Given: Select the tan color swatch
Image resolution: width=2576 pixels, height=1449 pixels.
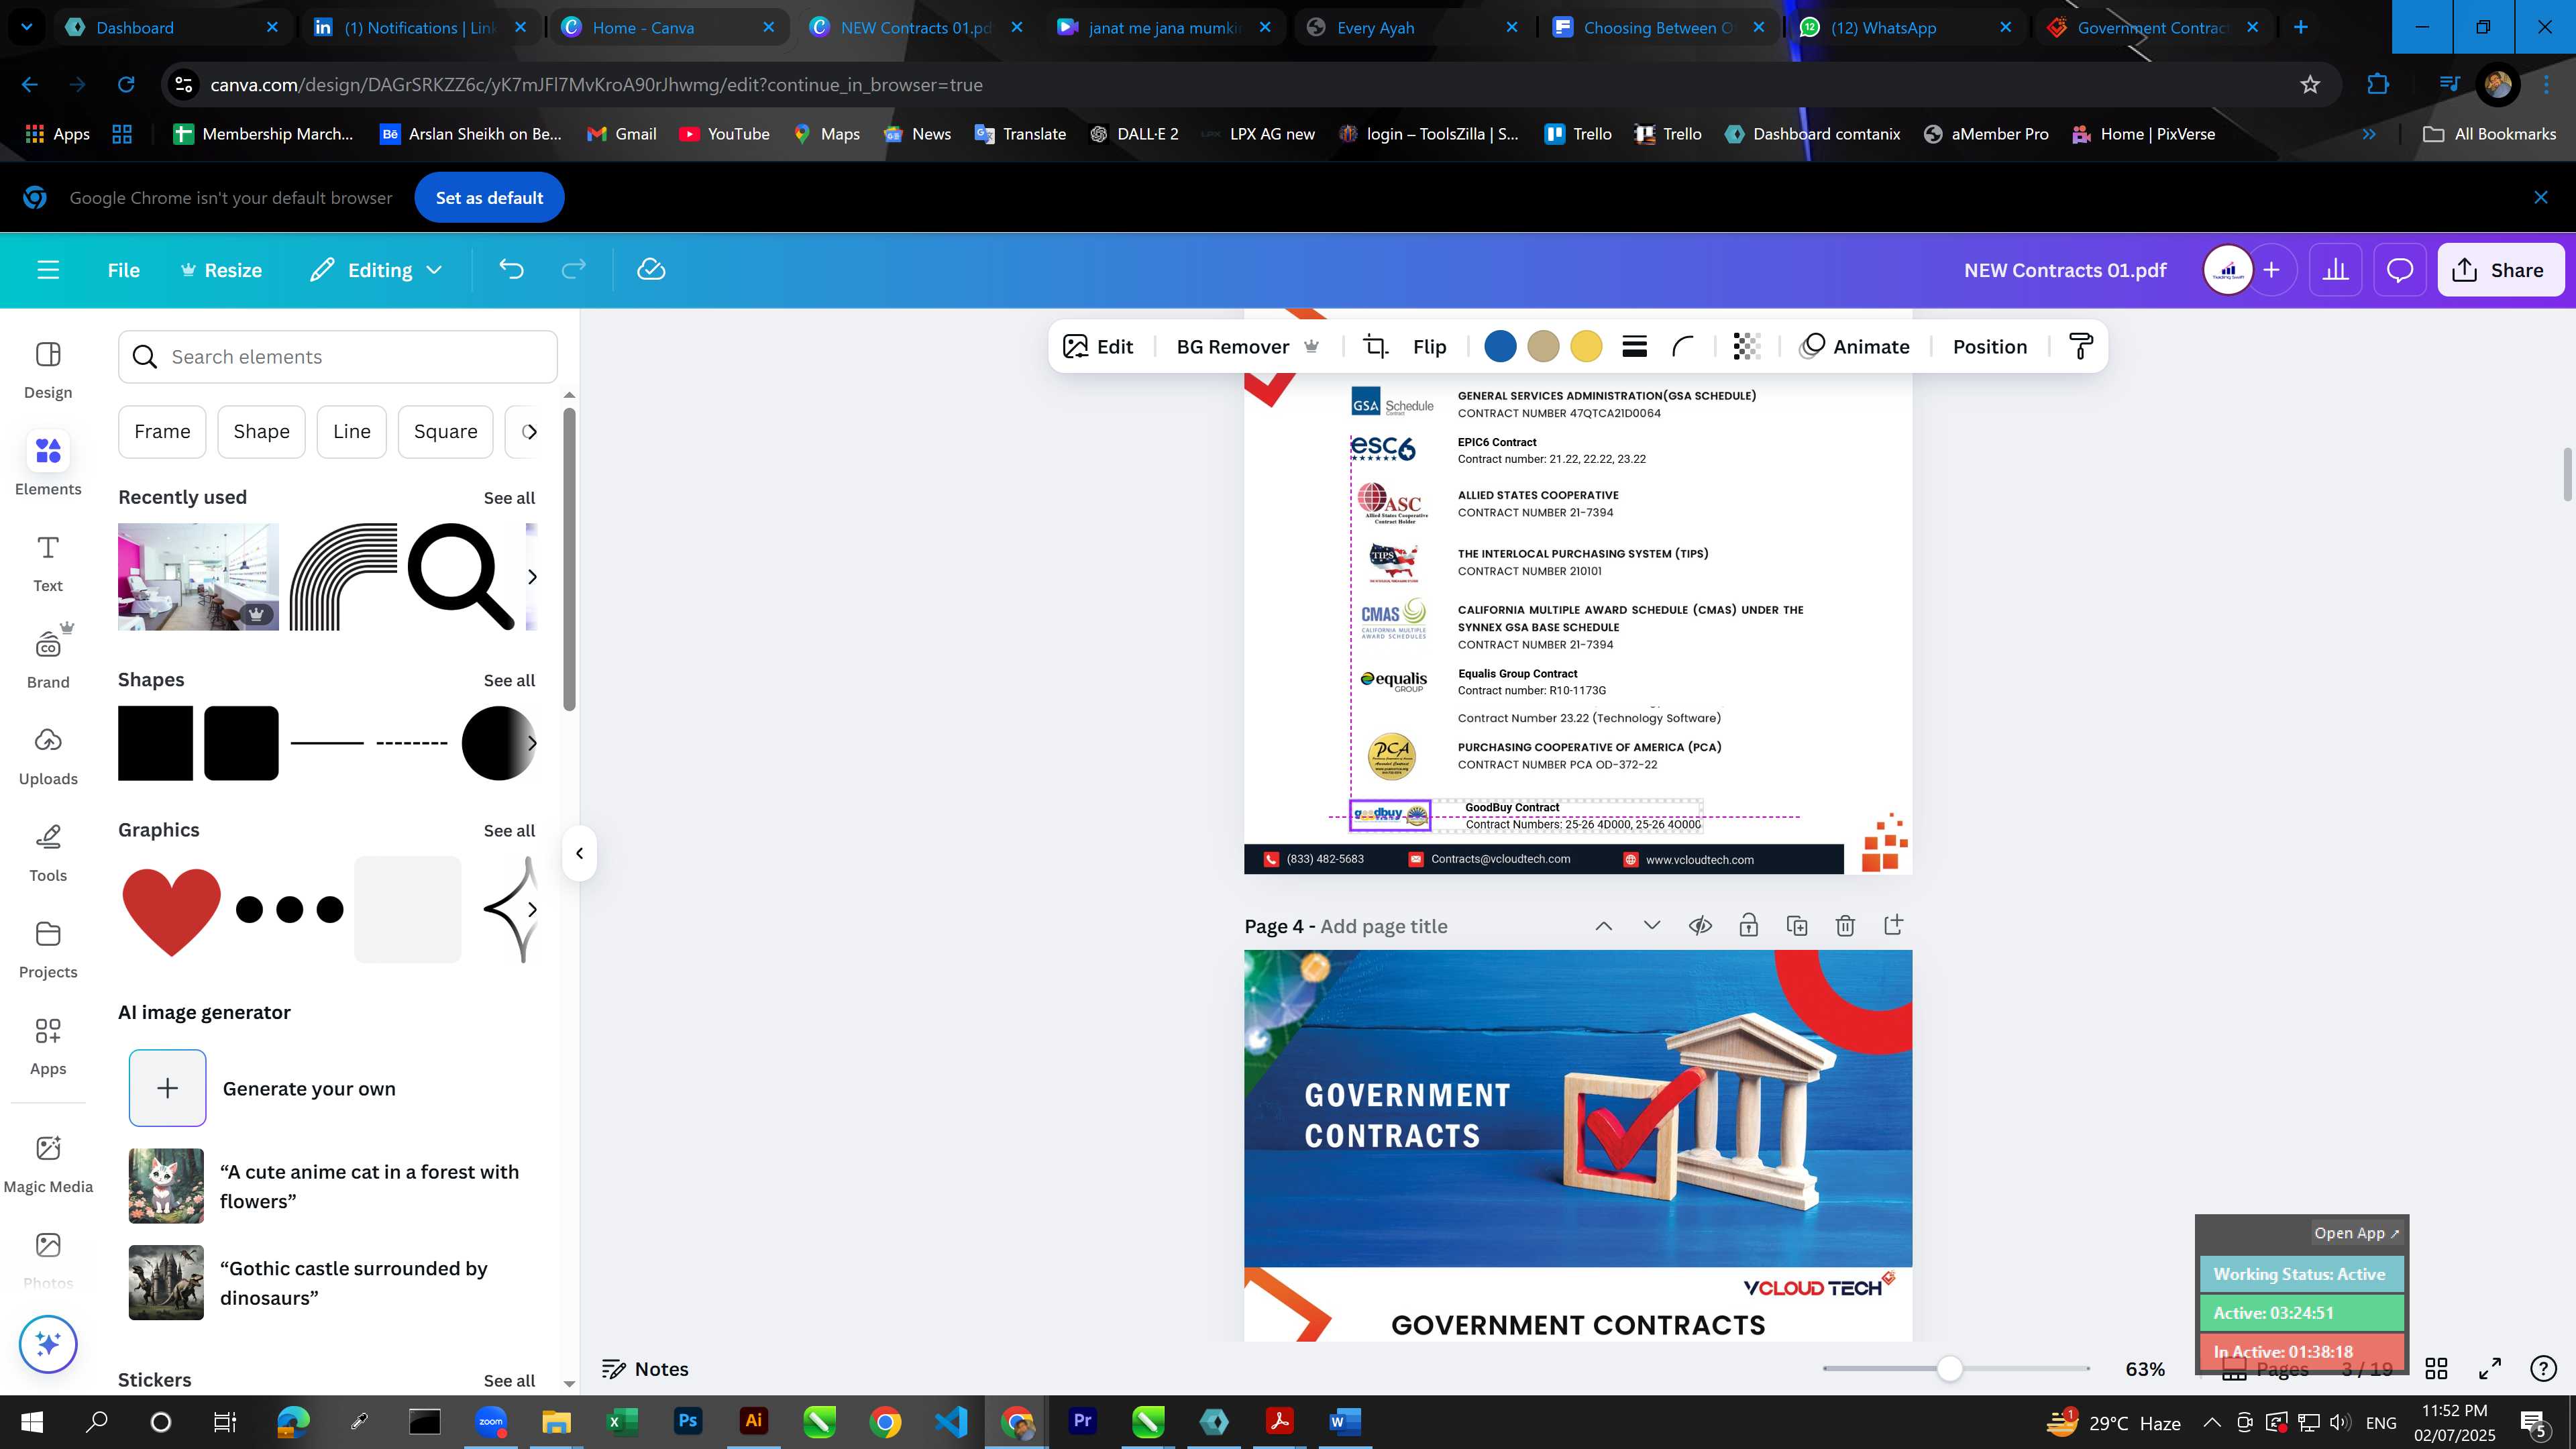Looking at the screenshot, I should pyautogui.click(x=1543, y=347).
